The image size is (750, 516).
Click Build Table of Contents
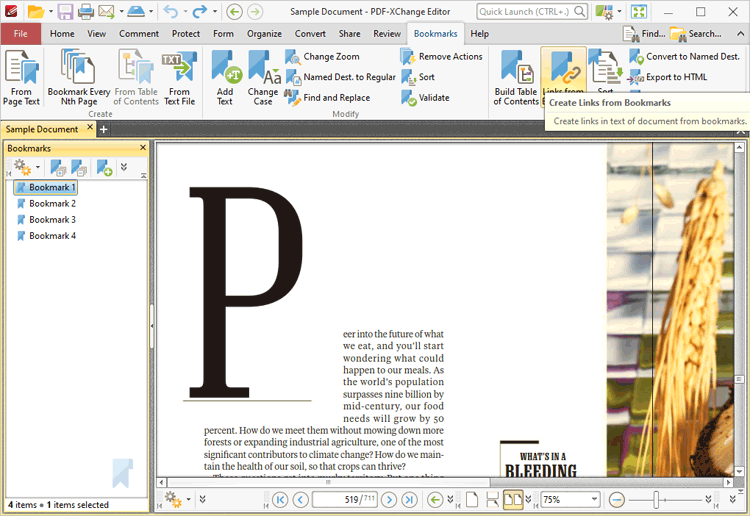tap(516, 77)
